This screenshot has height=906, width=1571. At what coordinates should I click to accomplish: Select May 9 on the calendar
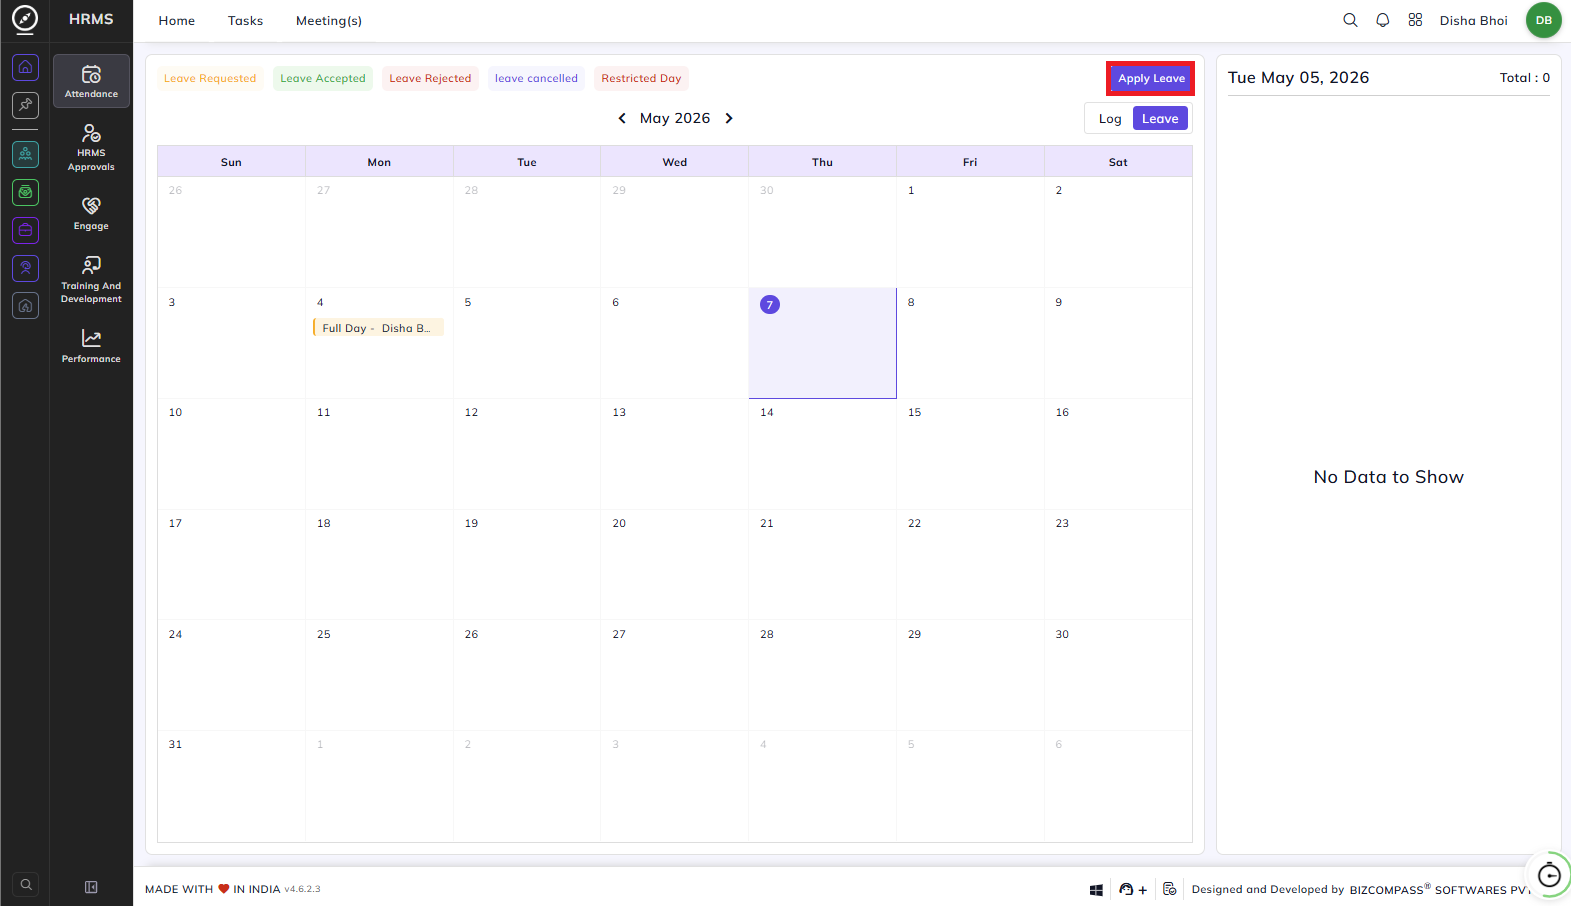pyautogui.click(x=1118, y=343)
